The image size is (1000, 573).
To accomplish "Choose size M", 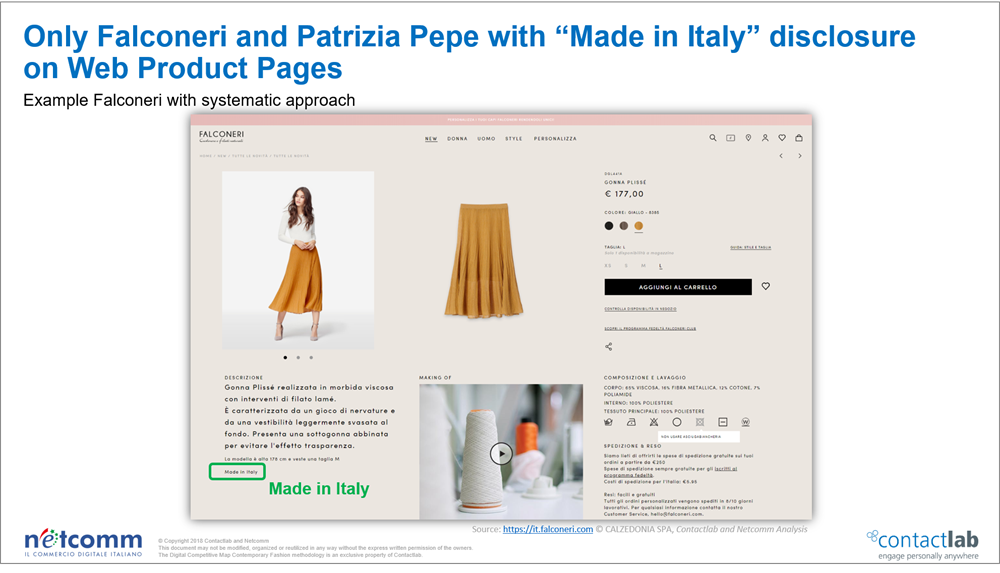I will click(x=643, y=265).
